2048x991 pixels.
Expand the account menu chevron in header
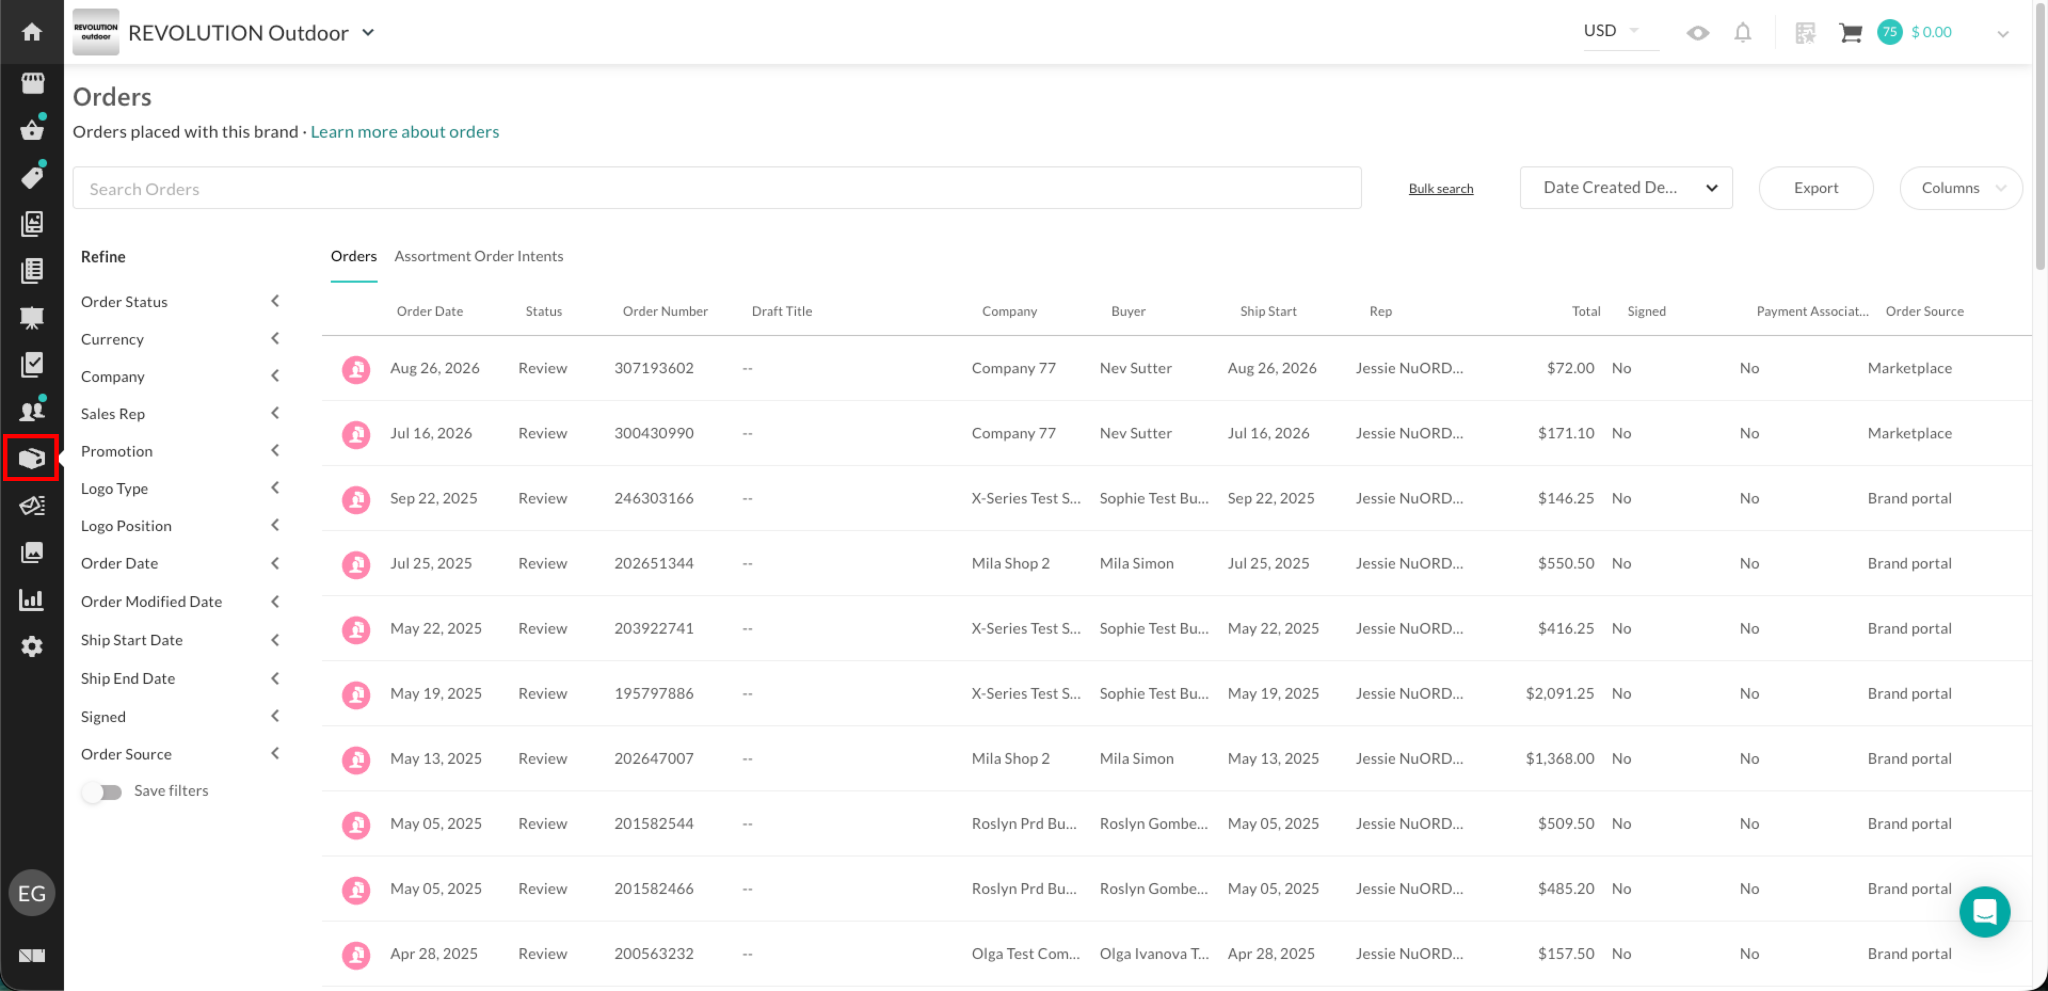click(2003, 33)
